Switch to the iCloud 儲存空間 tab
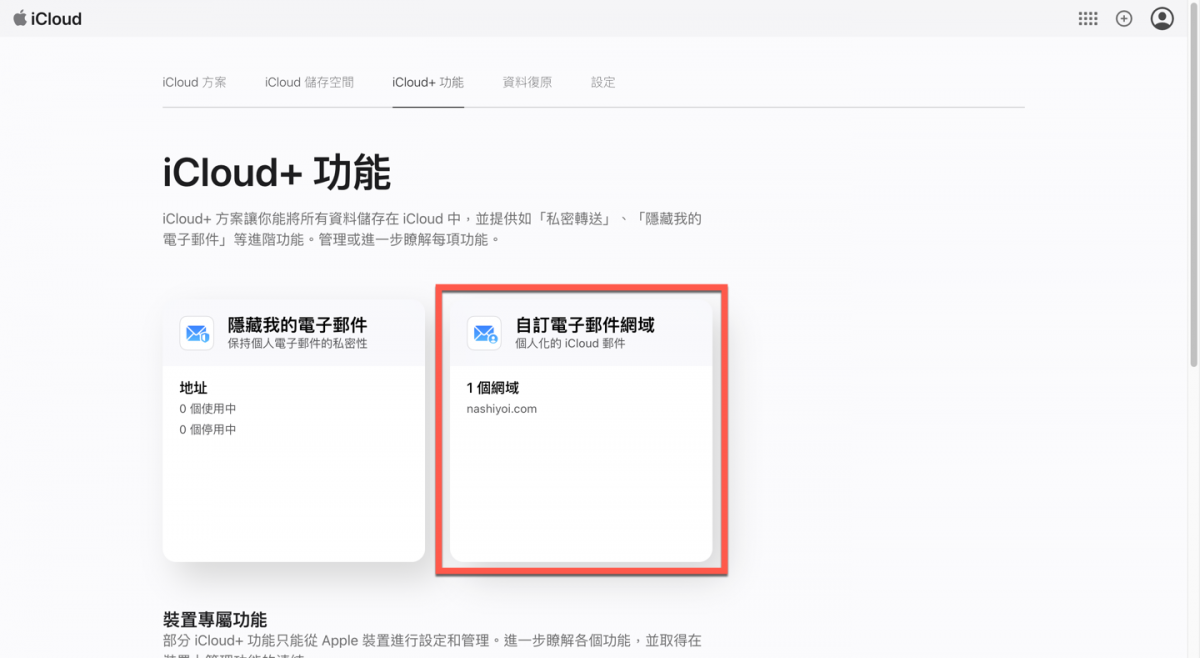The width and height of the screenshot is (1200, 658). point(309,82)
